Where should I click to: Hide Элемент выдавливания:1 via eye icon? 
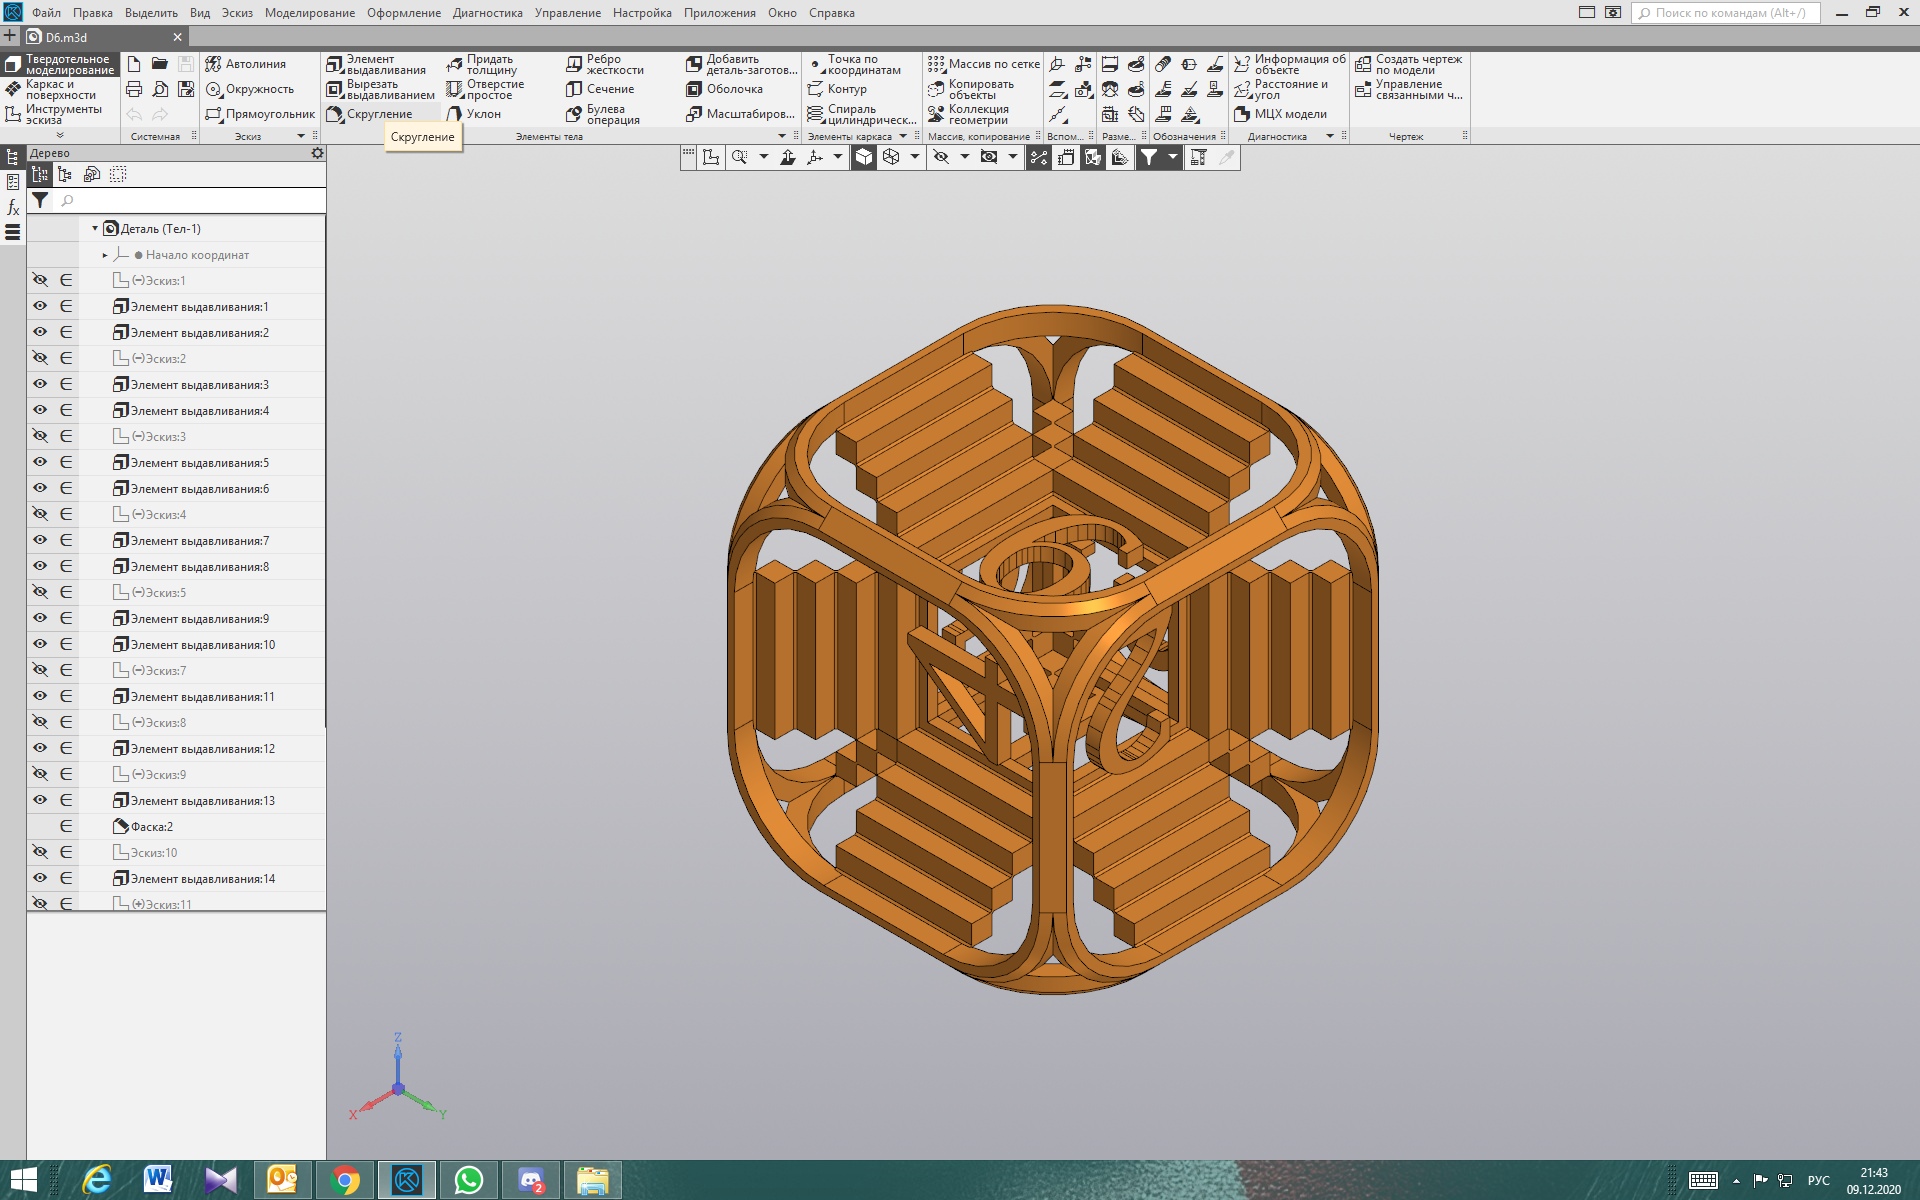click(x=40, y=306)
